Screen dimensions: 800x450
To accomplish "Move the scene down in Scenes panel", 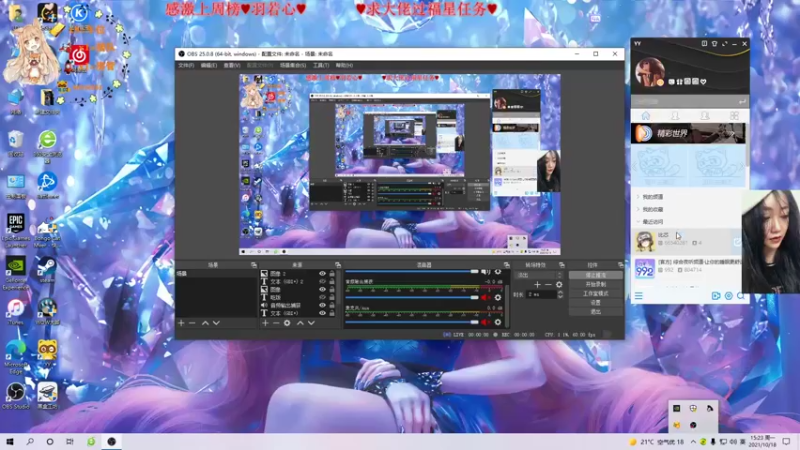I will (x=216, y=323).
